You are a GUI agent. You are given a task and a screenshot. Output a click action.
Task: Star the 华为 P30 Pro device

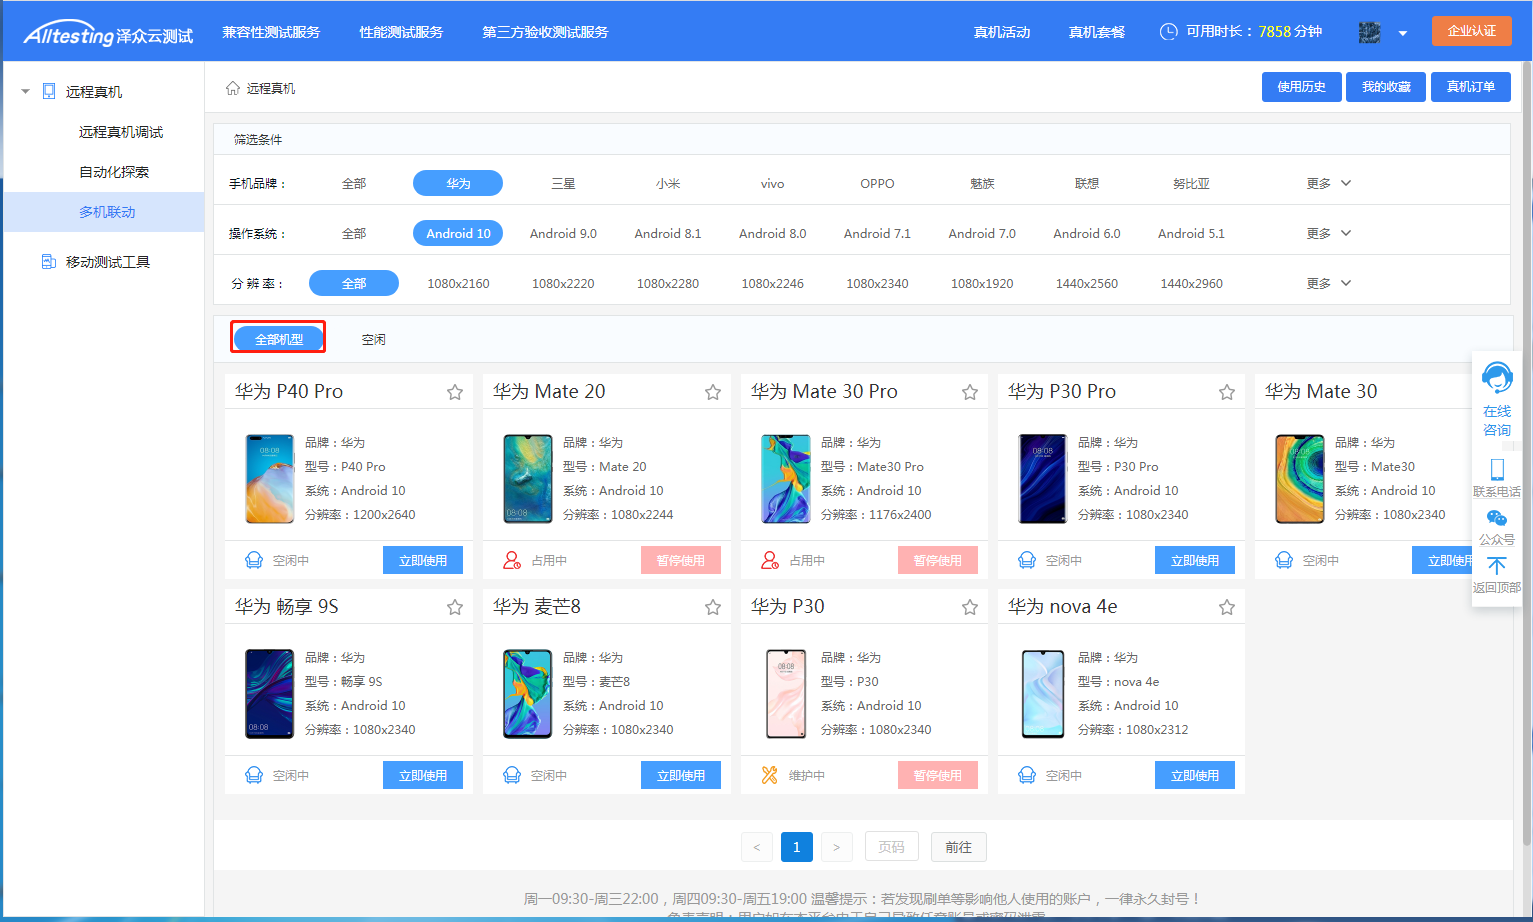pyautogui.click(x=1227, y=392)
